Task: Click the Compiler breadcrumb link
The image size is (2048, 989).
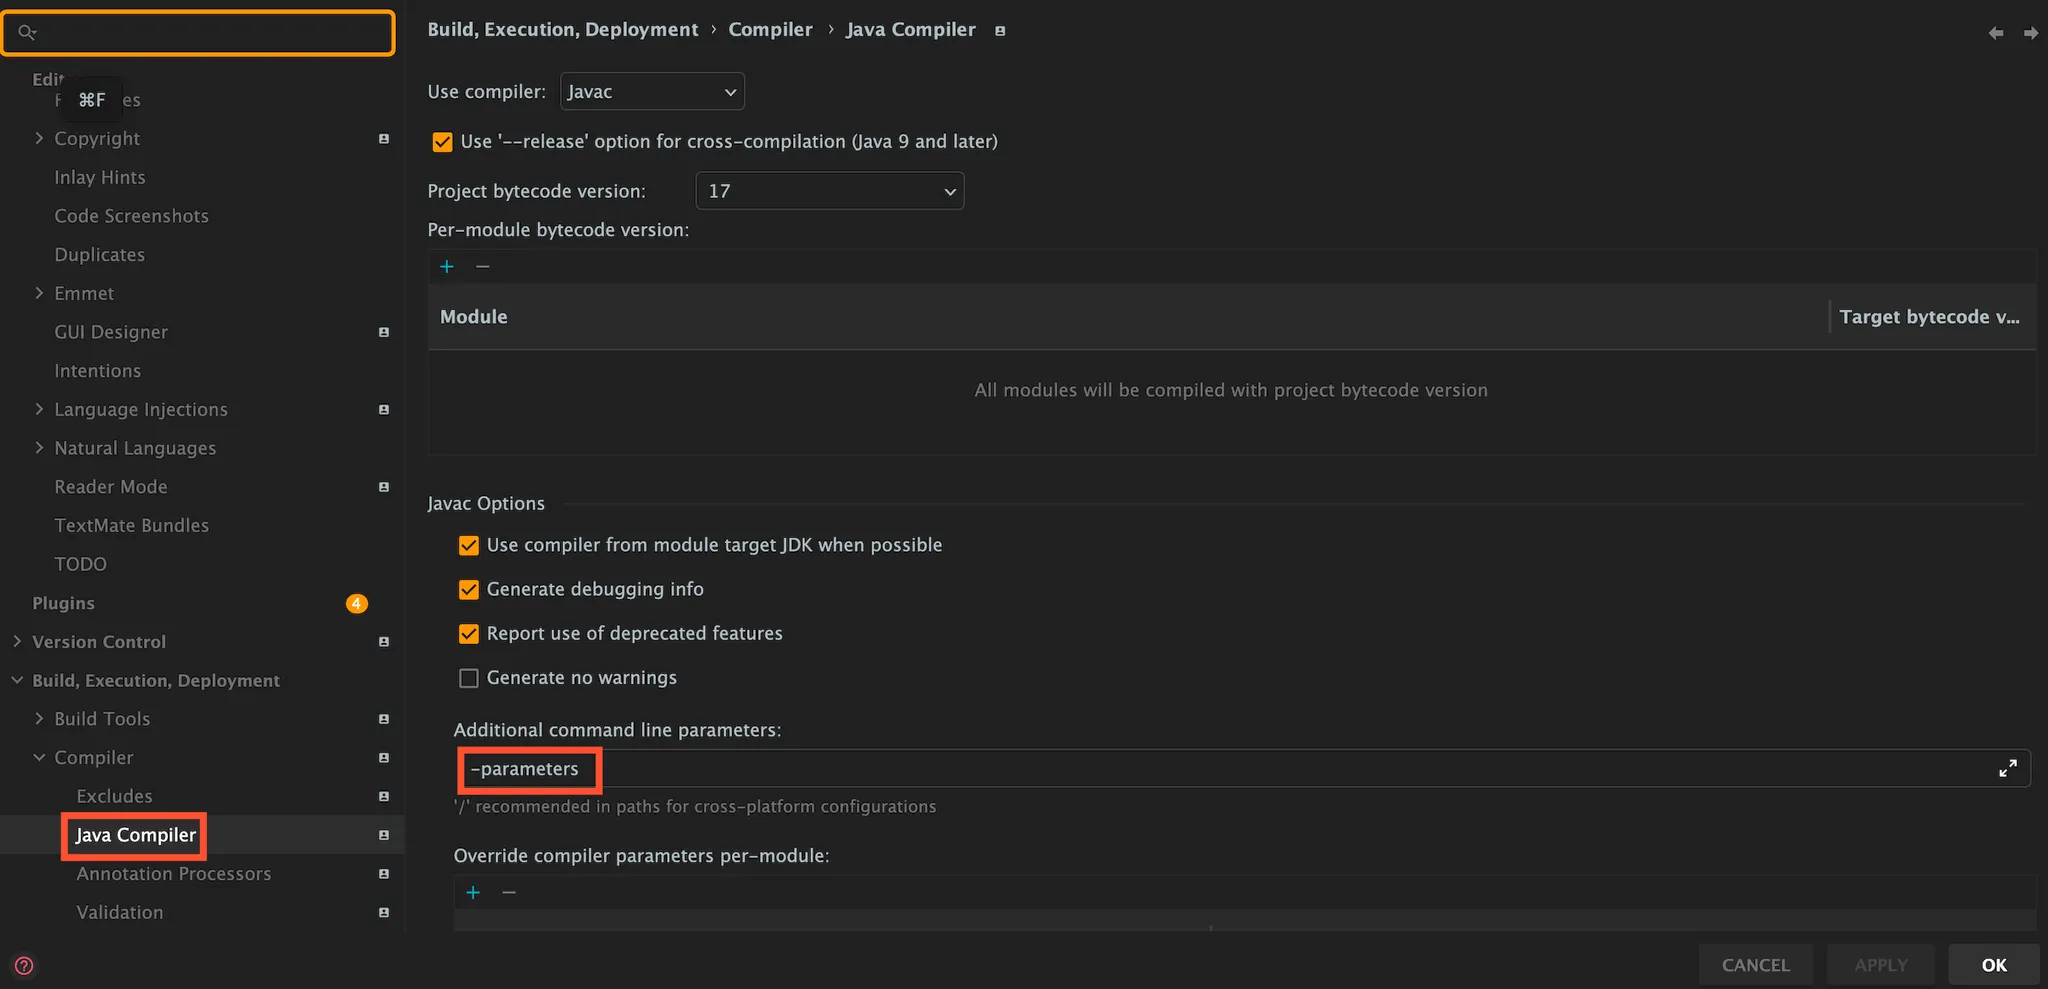Action: pyautogui.click(x=771, y=30)
